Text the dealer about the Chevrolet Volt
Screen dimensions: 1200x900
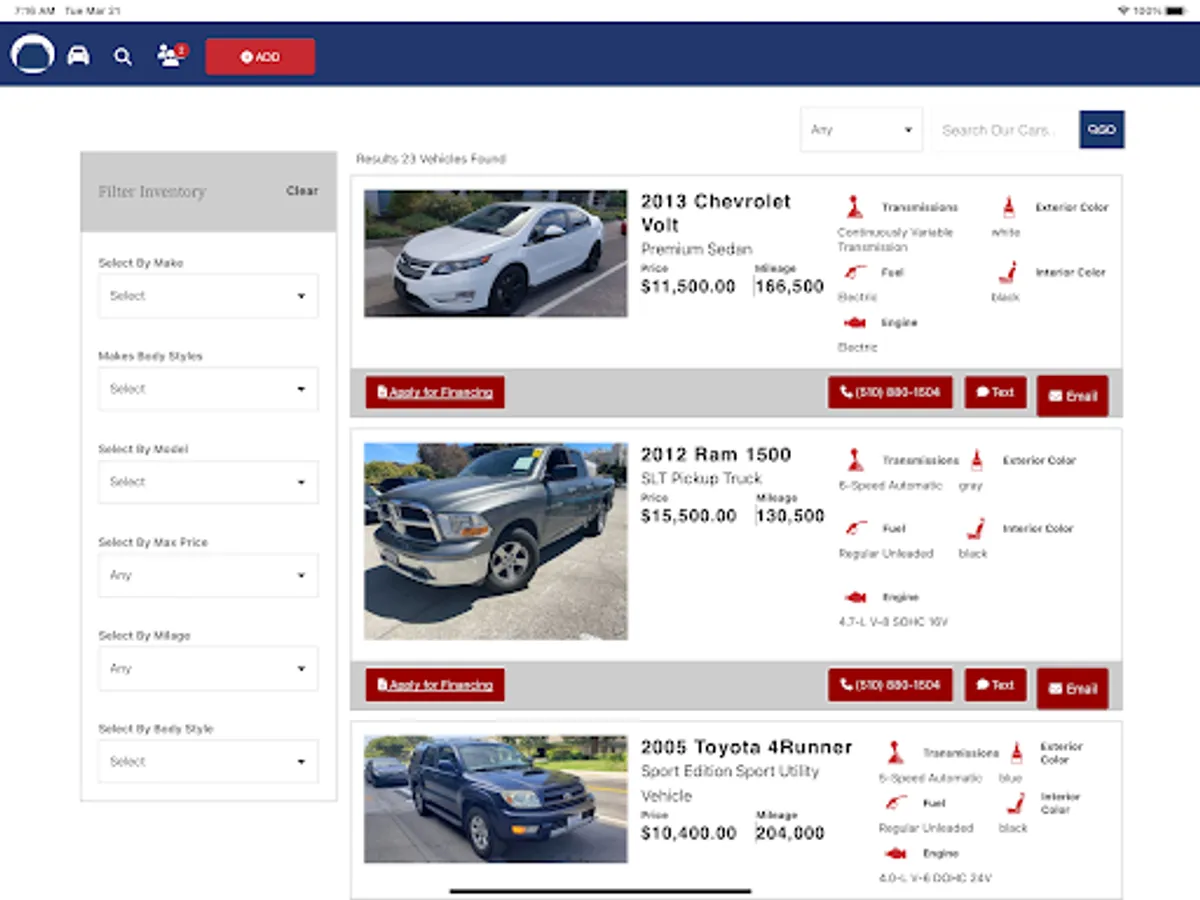click(x=996, y=393)
